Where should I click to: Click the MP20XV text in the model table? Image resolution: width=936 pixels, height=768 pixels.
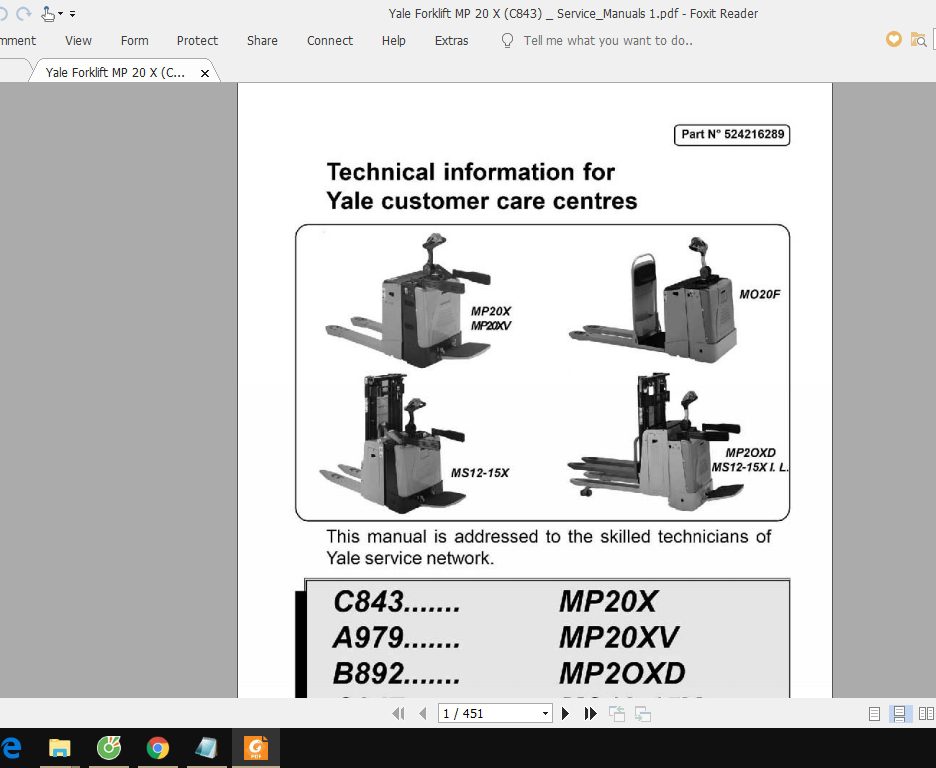(619, 637)
